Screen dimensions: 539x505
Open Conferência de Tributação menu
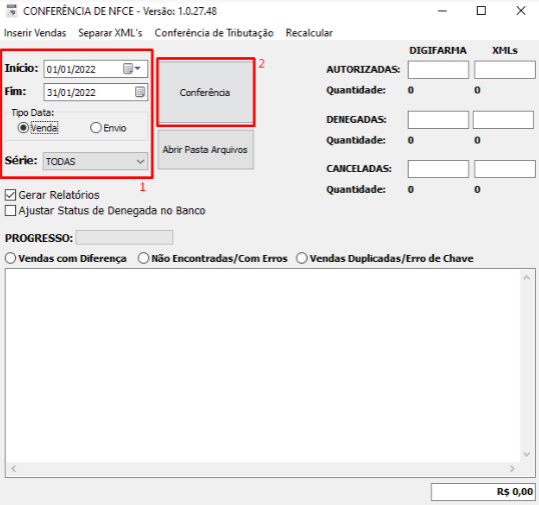pos(214,33)
